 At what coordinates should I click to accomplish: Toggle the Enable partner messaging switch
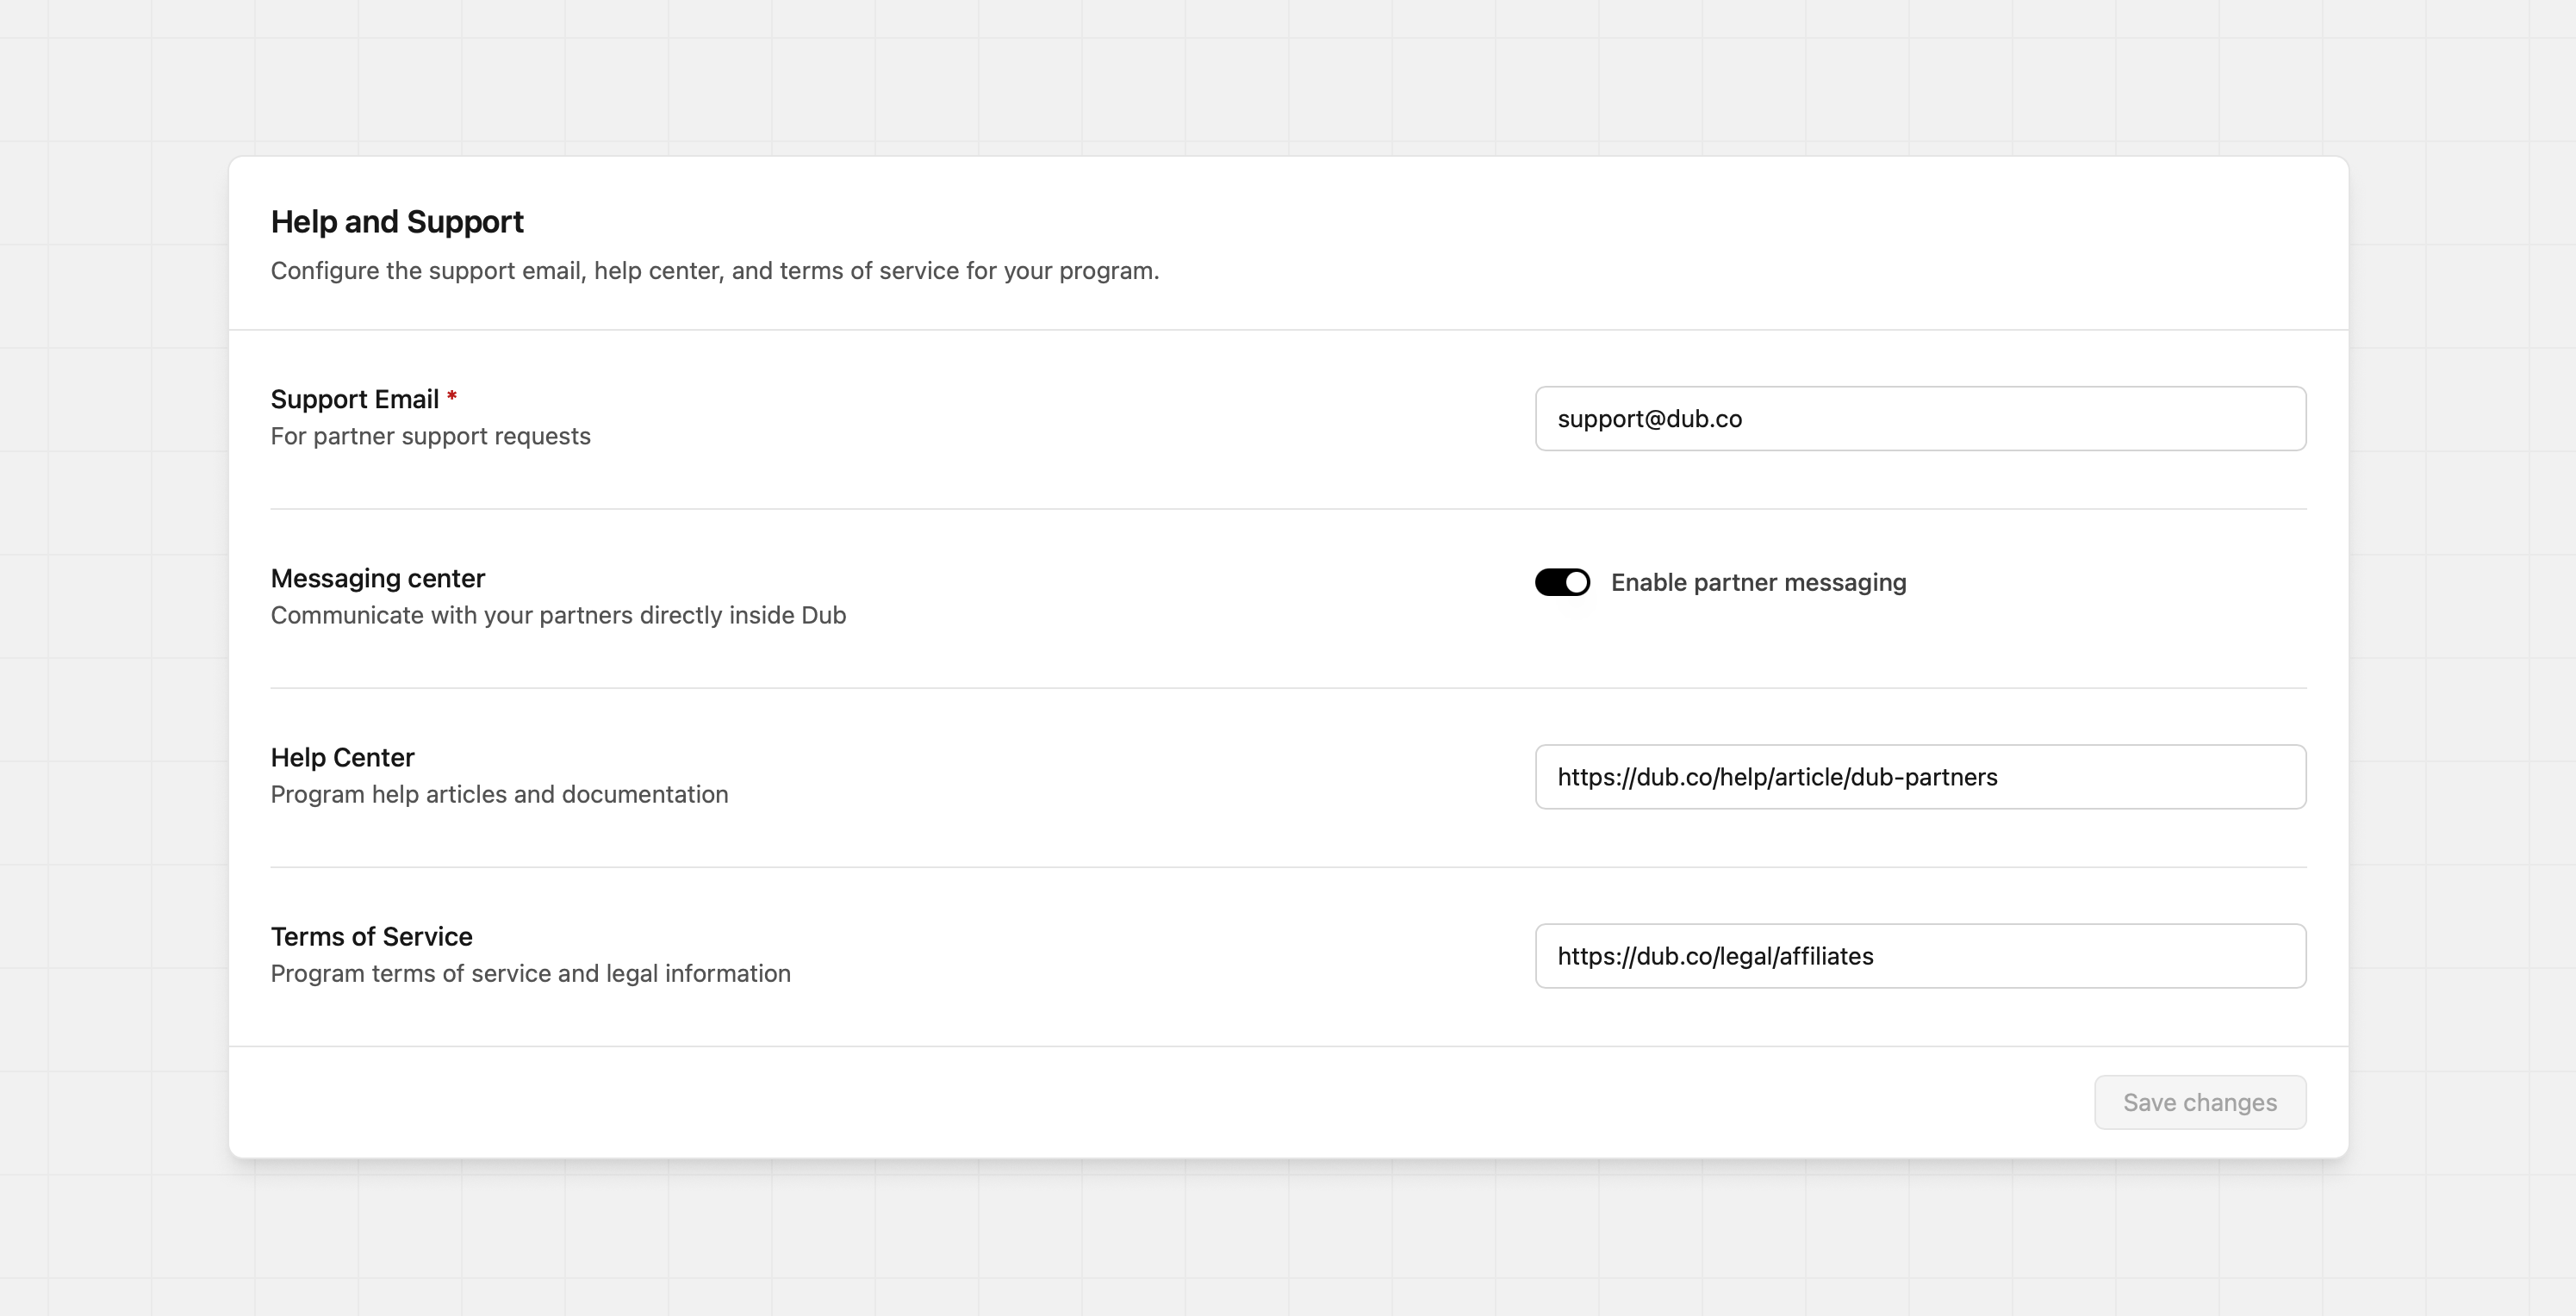click(1562, 582)
